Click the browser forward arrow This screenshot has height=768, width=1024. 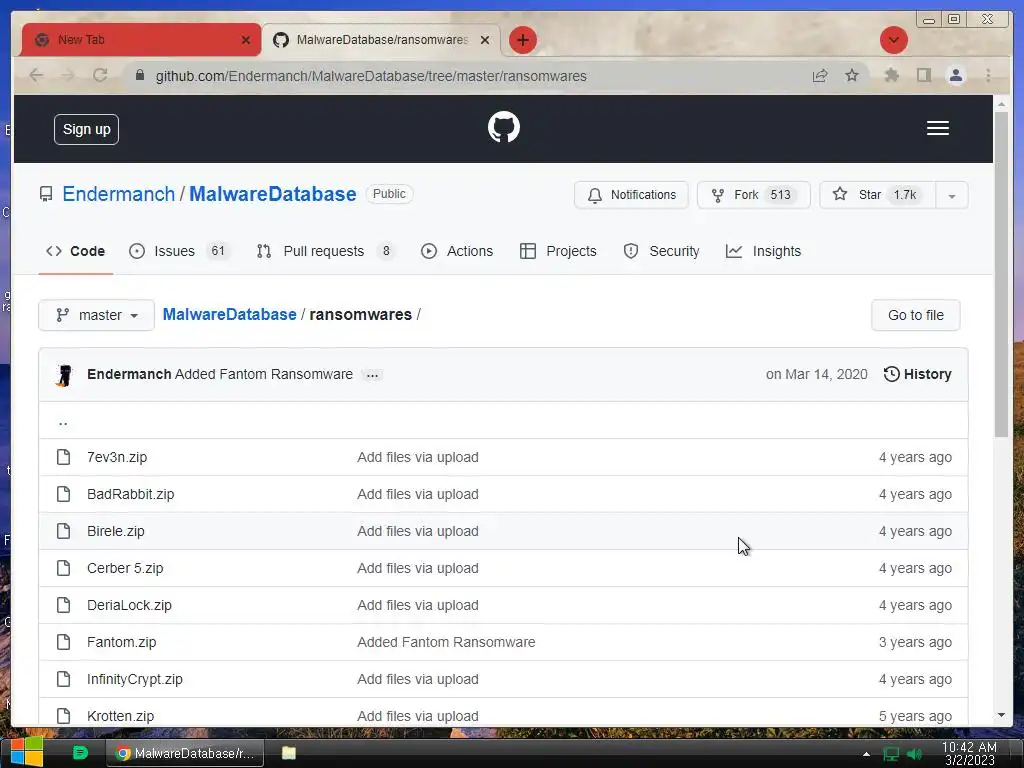coord(68,76)
